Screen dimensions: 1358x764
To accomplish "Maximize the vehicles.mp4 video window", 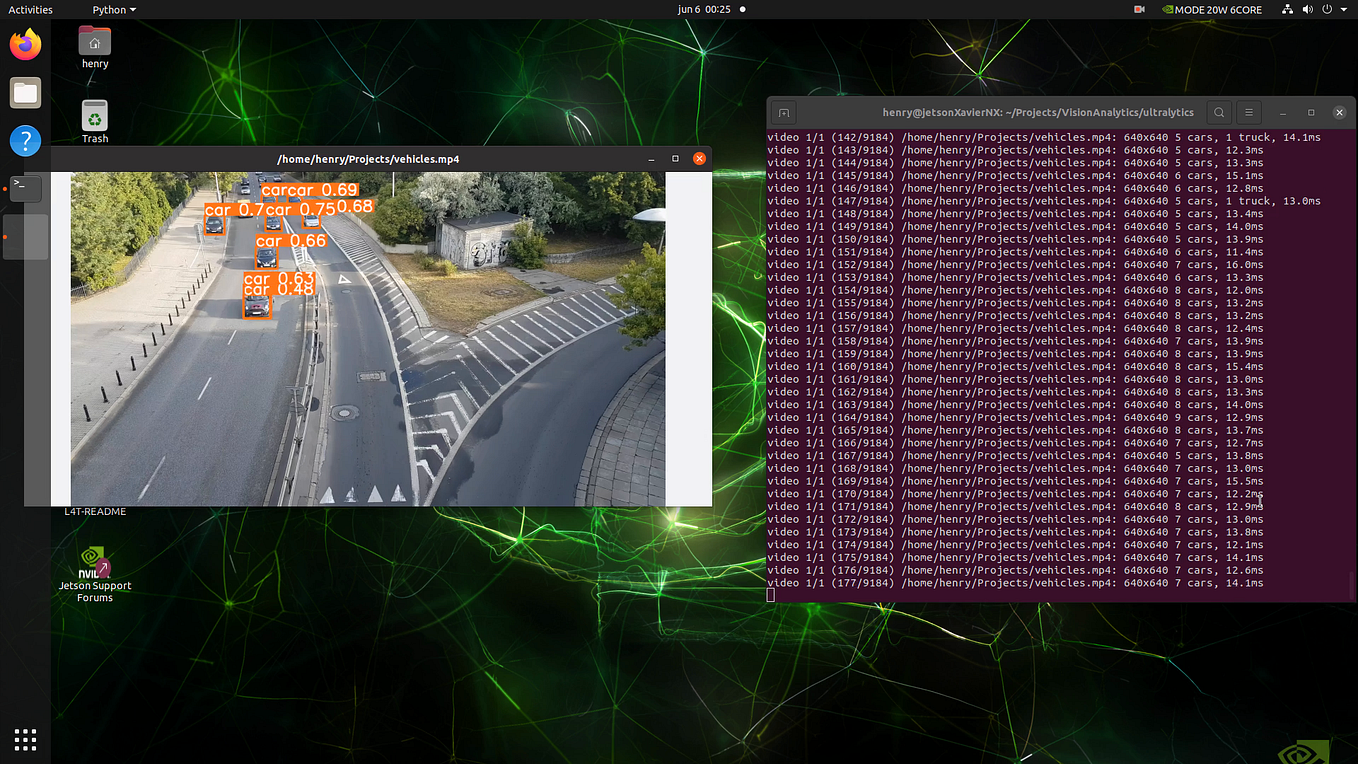I will click(x=675, y=158).
